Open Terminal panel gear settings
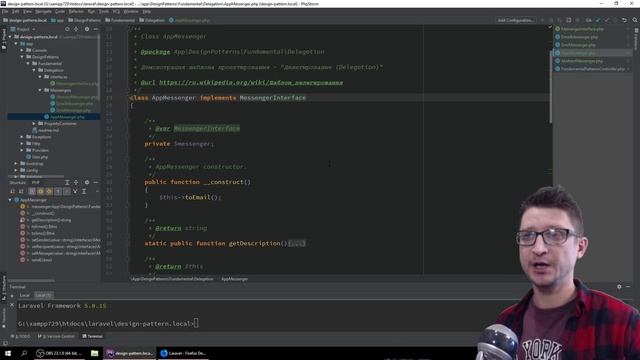Viewport: 640px width, 360px height. coord(619,287)
